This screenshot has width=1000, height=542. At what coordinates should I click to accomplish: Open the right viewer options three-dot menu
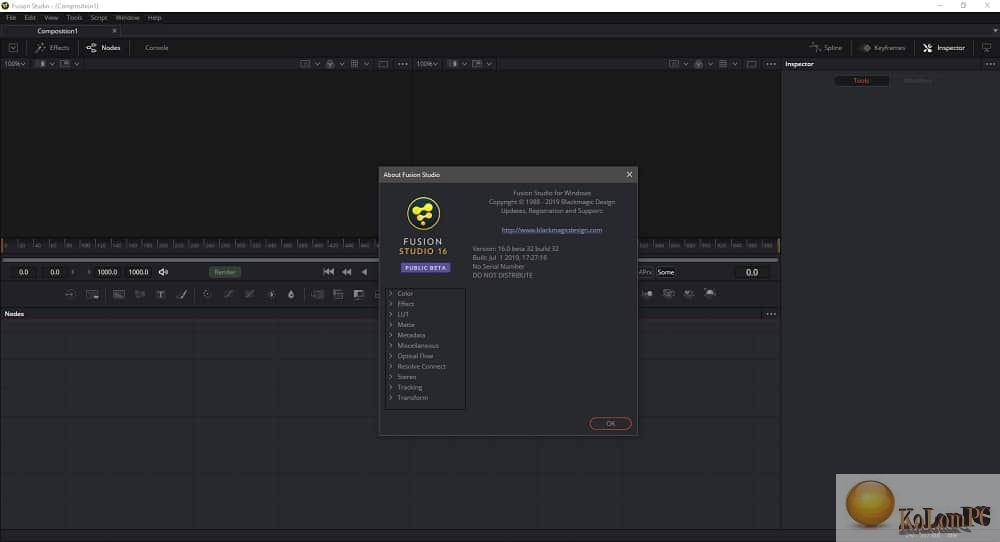click(x=770, y=64)
